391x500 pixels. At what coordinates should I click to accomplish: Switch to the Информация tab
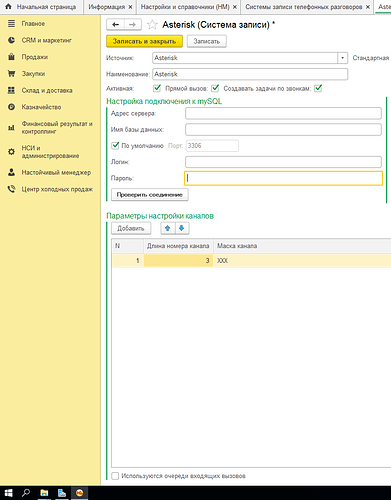(107, 7)
